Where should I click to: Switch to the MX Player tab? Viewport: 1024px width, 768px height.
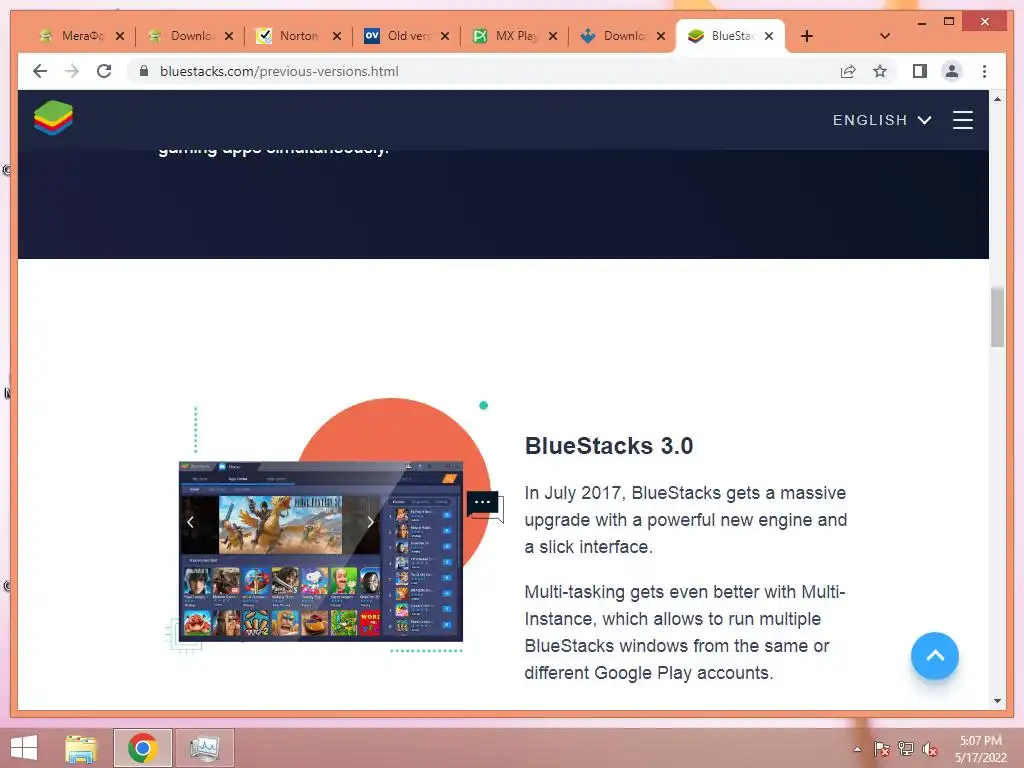516,36
